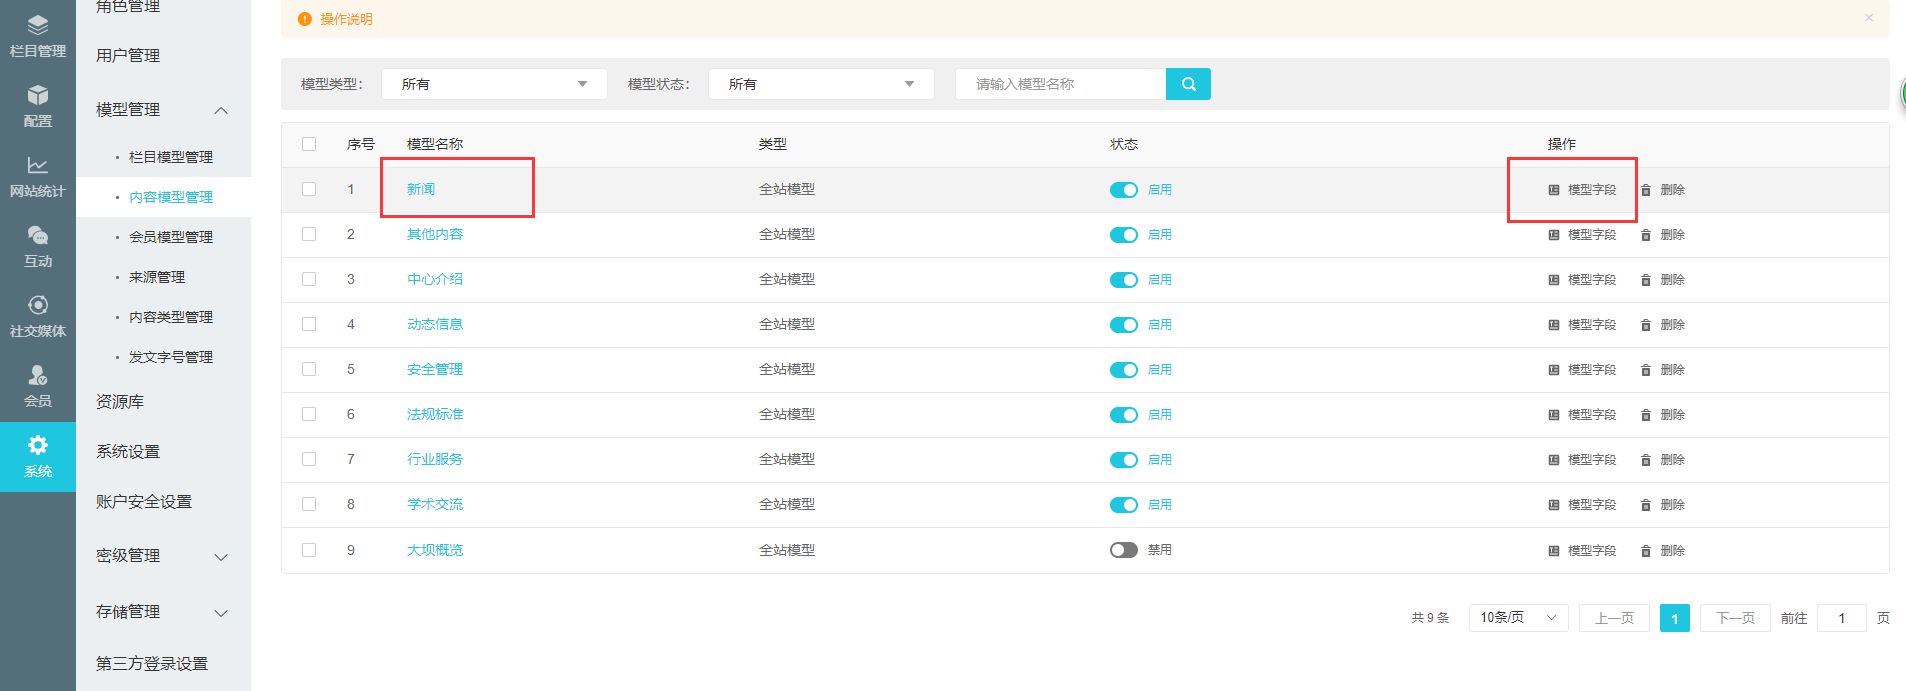Image resolution: width=1906 pixels, height=691 pixels.
Task: Open the 模型状态 dropdown
Action: pos(821,84)
